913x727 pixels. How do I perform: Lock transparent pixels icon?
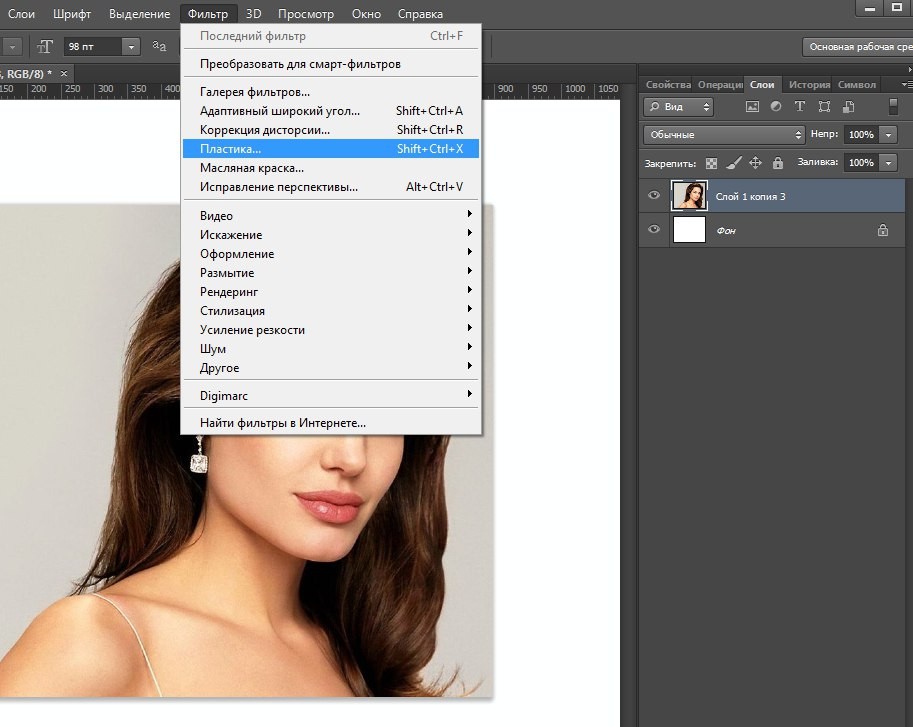coord(711,163)
